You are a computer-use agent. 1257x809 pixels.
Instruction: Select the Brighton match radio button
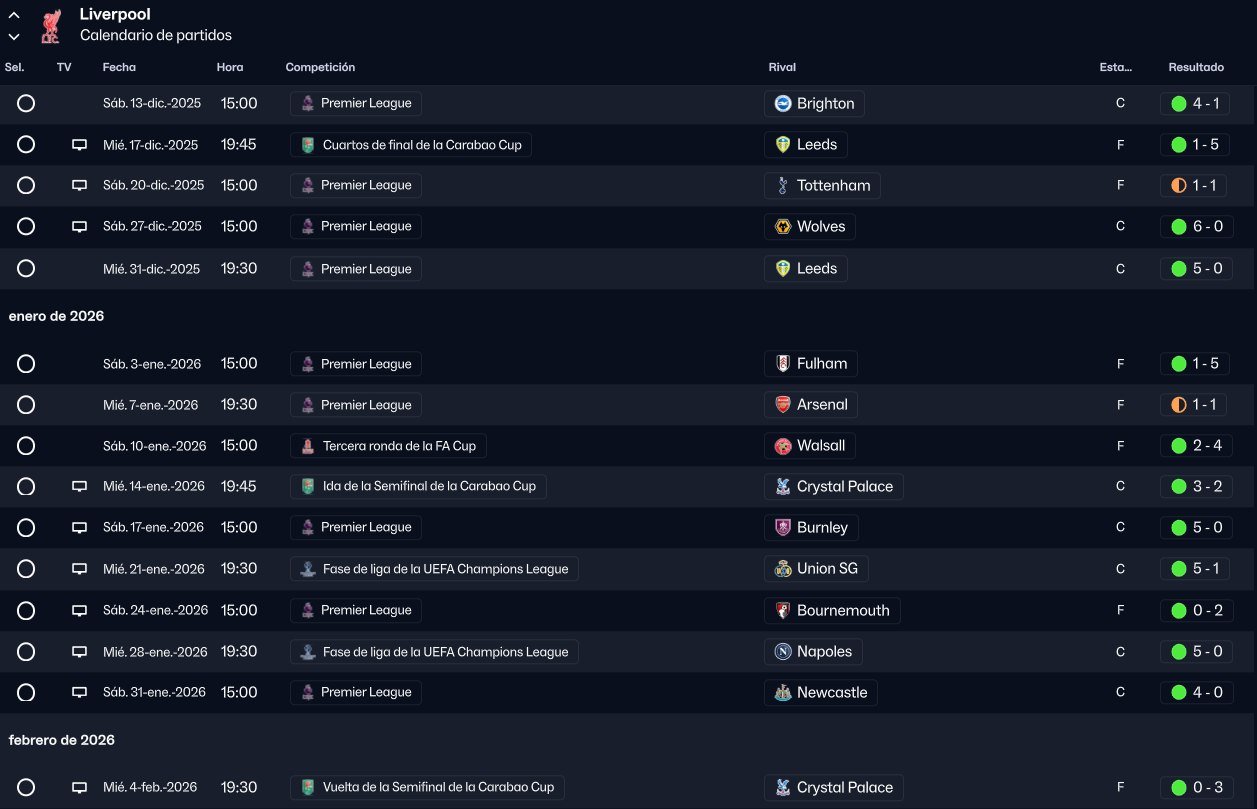pyautogui.click(x=26, y=103)
